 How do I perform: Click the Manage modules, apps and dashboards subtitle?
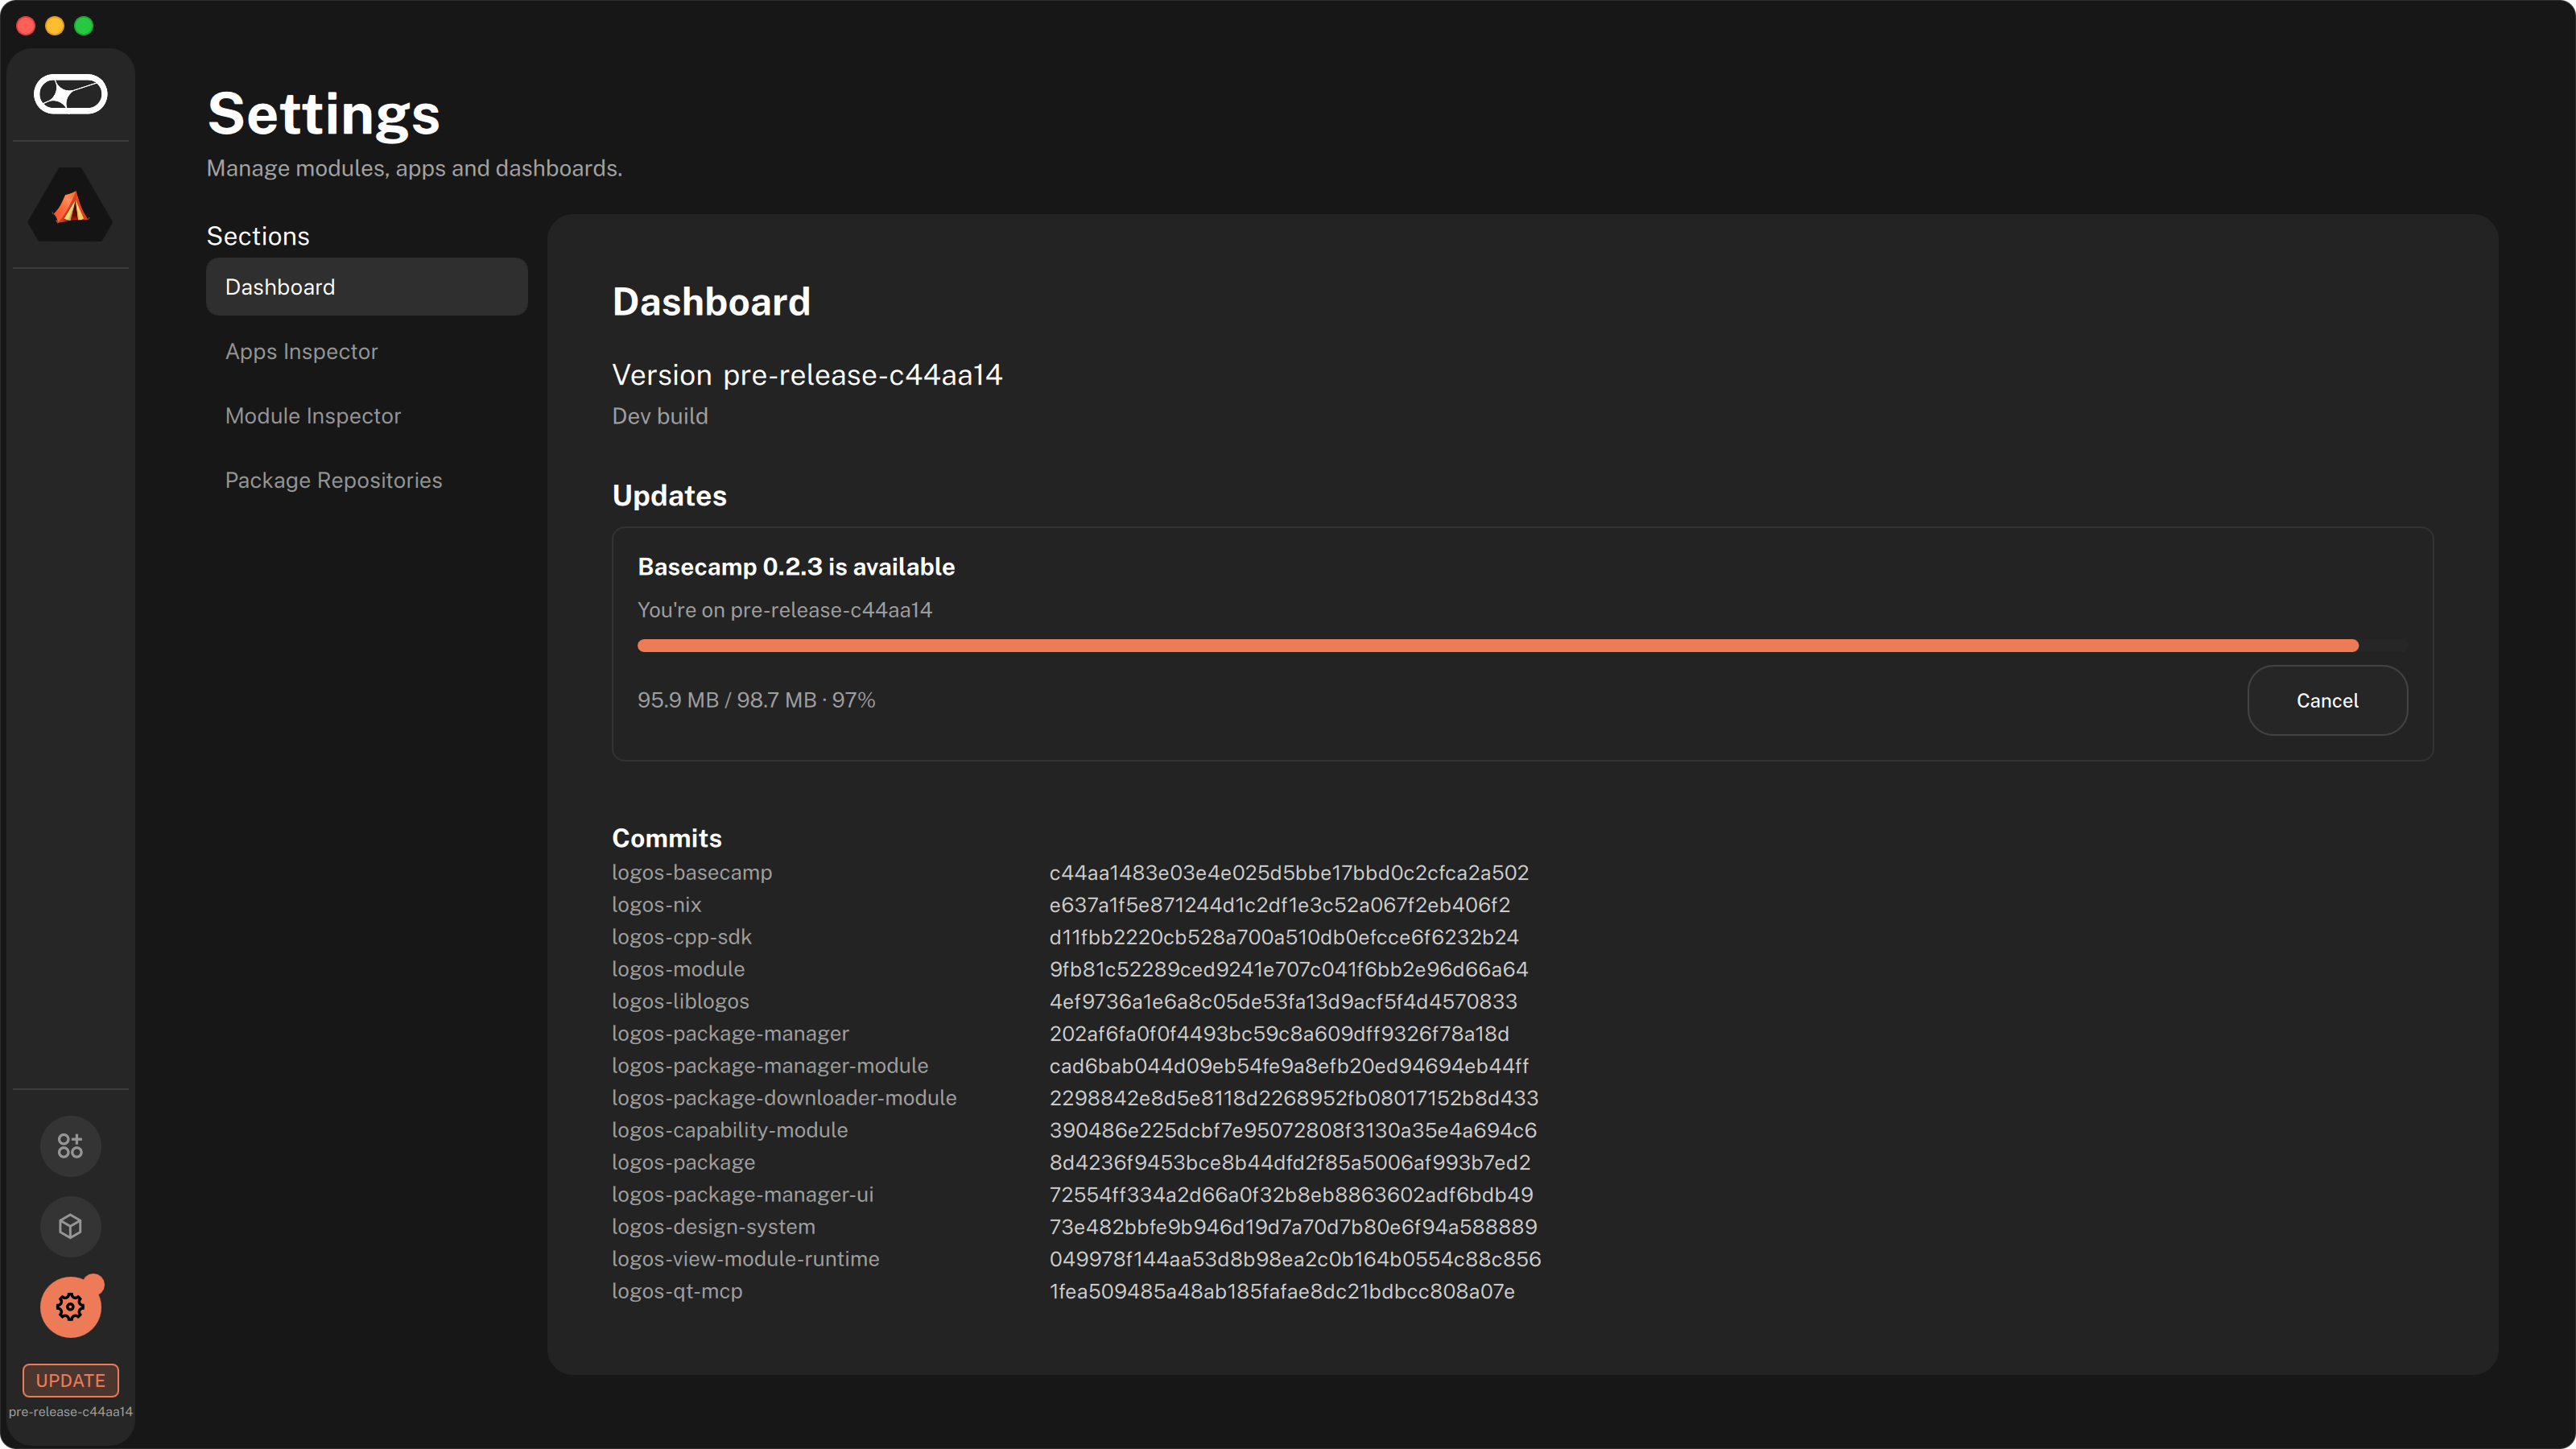click(x=414, y=168)
